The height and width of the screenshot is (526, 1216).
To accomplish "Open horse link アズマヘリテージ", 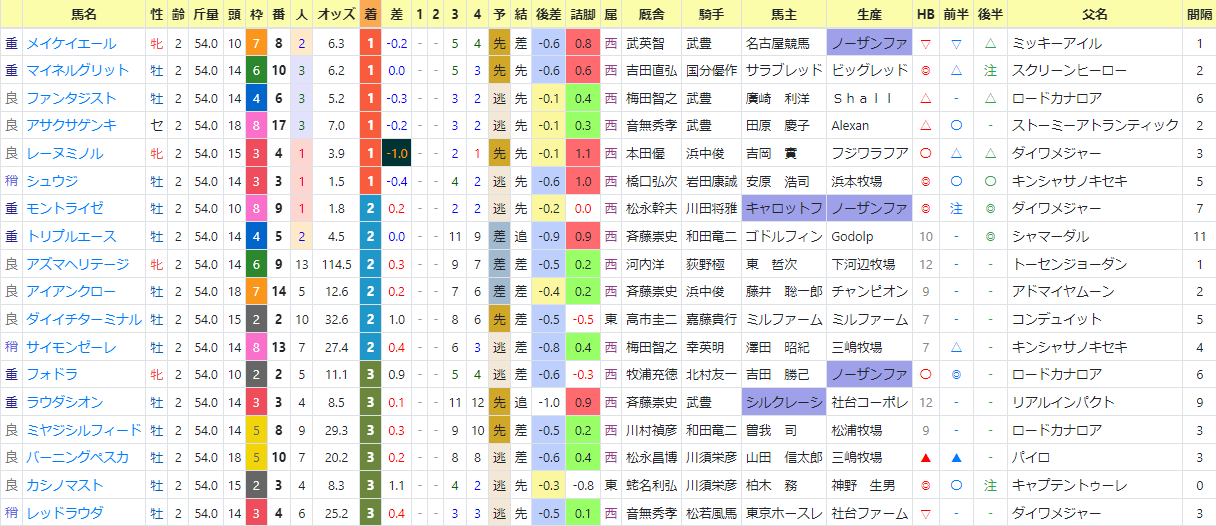I will (77, 263).
